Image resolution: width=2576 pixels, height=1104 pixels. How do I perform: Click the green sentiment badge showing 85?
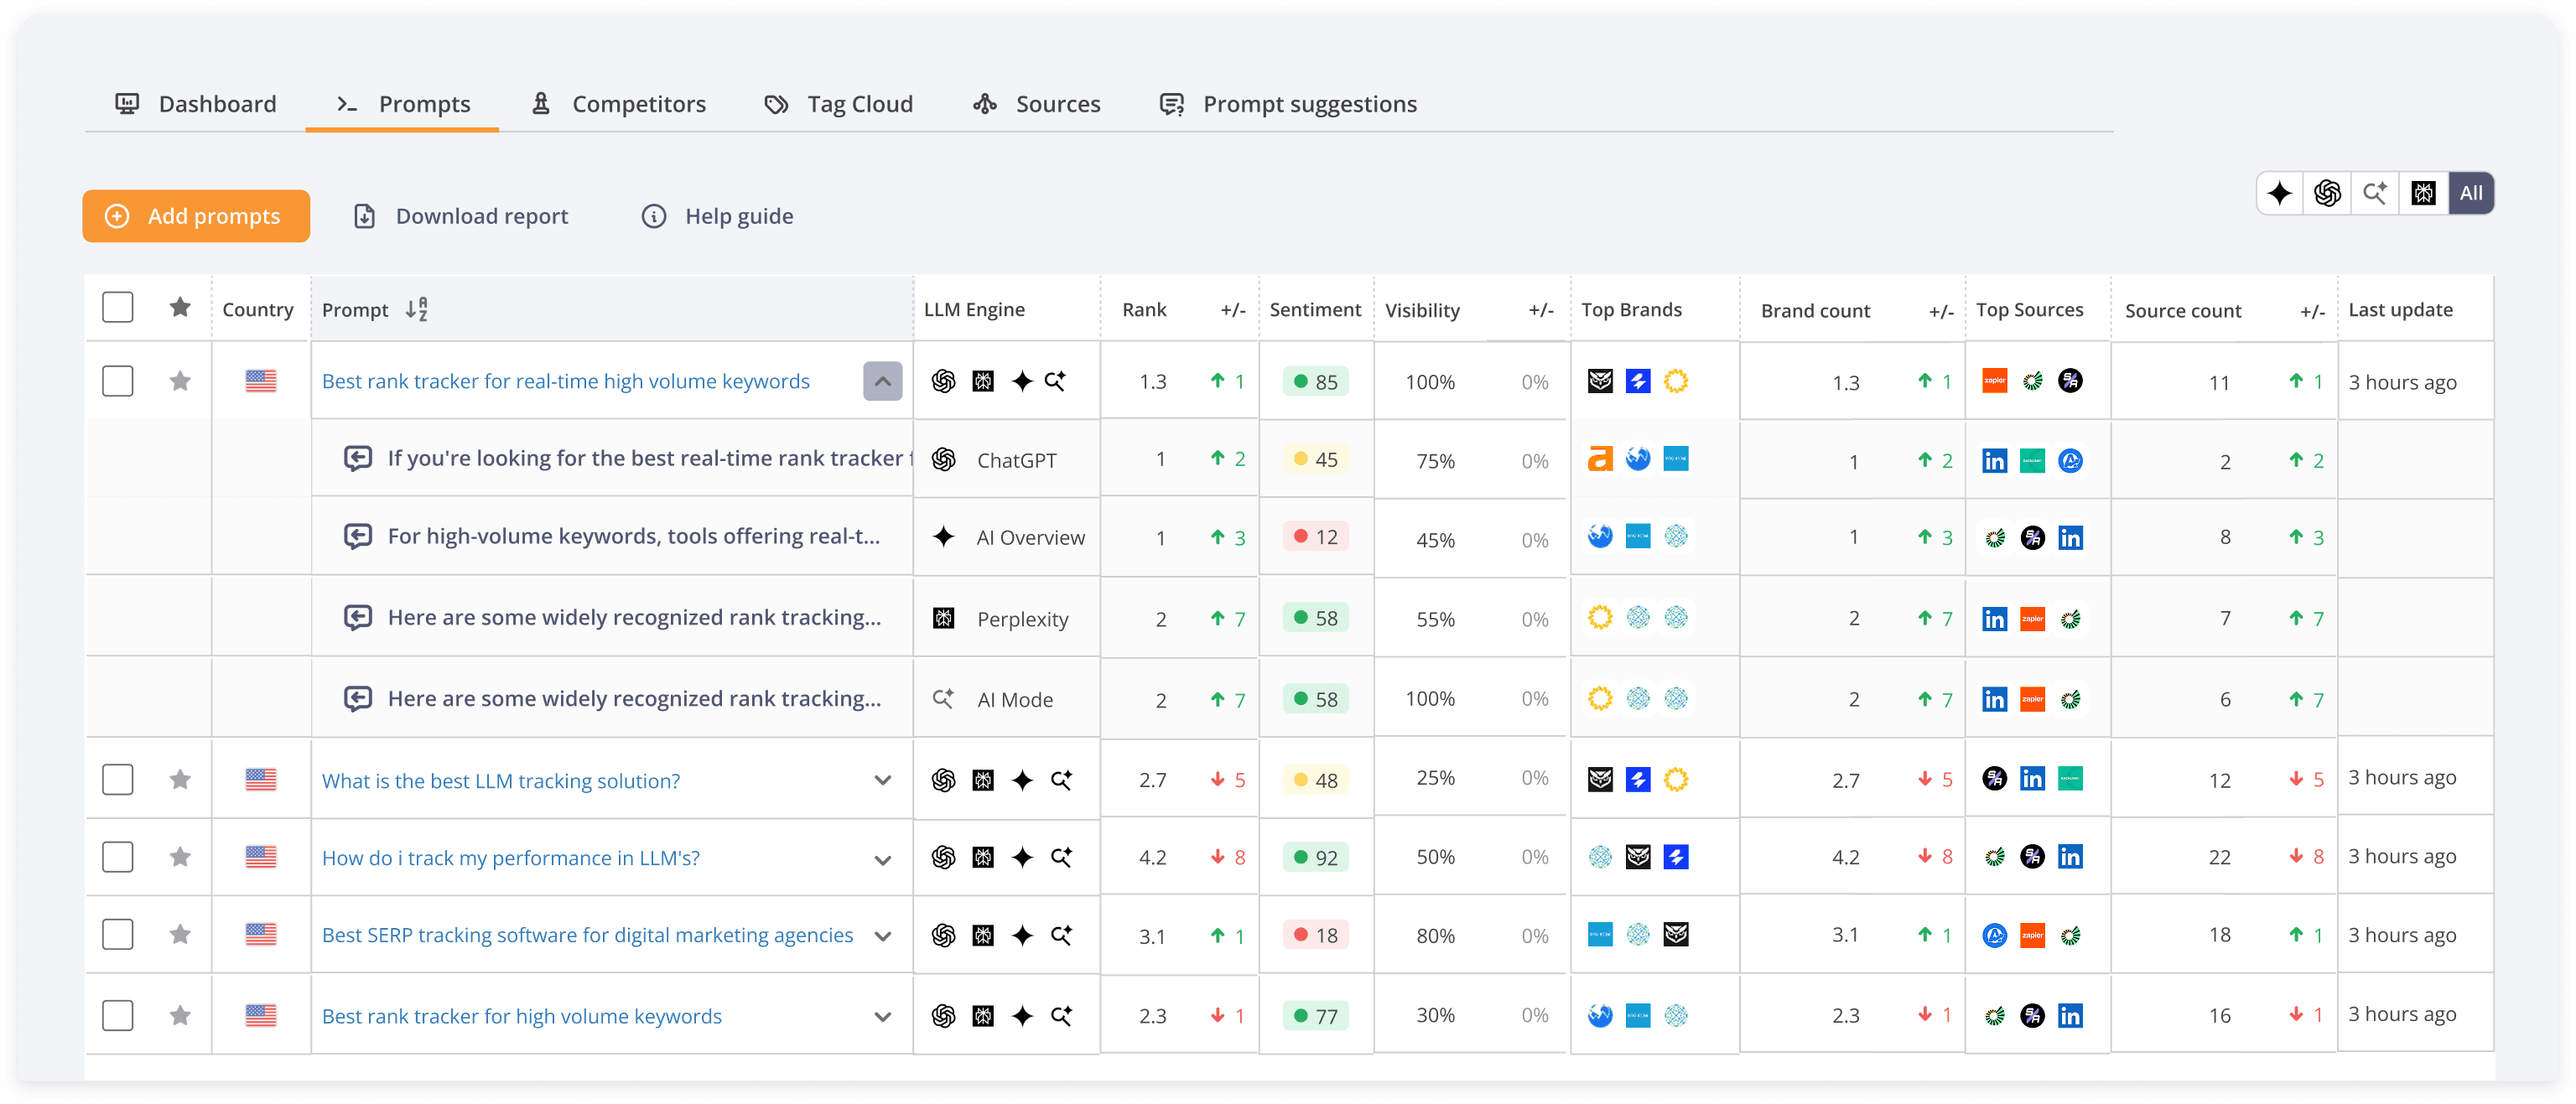tap(1316, 381)
